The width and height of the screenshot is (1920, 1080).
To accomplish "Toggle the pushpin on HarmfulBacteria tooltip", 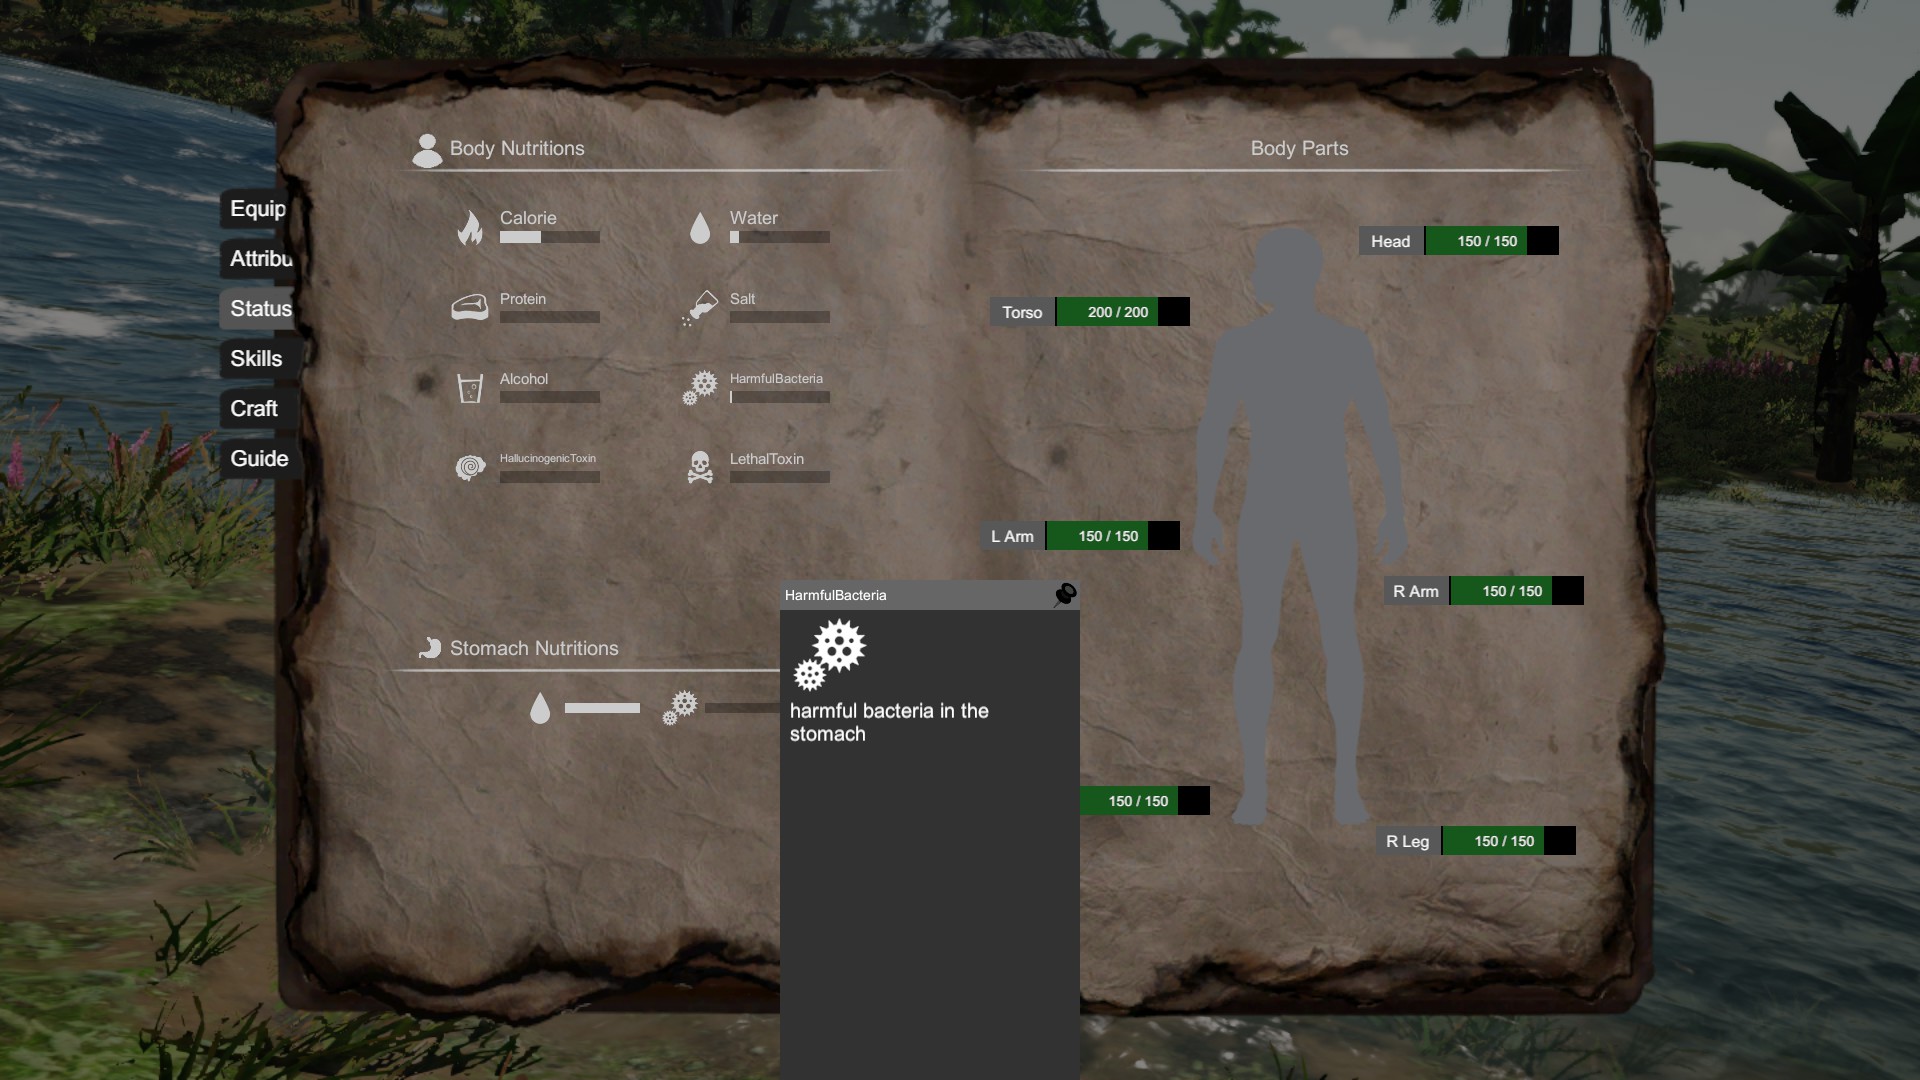I will (x=1065, y=595).
